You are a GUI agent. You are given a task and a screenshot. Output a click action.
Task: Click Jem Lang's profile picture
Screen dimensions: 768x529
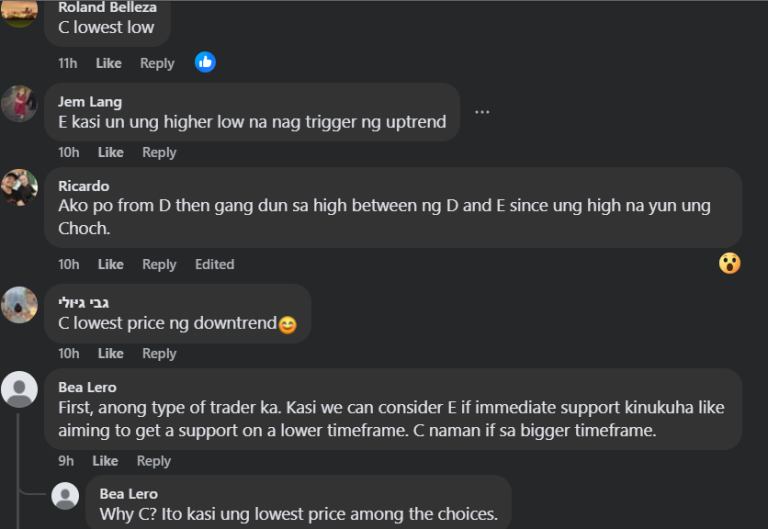click(x=20, y=103)
